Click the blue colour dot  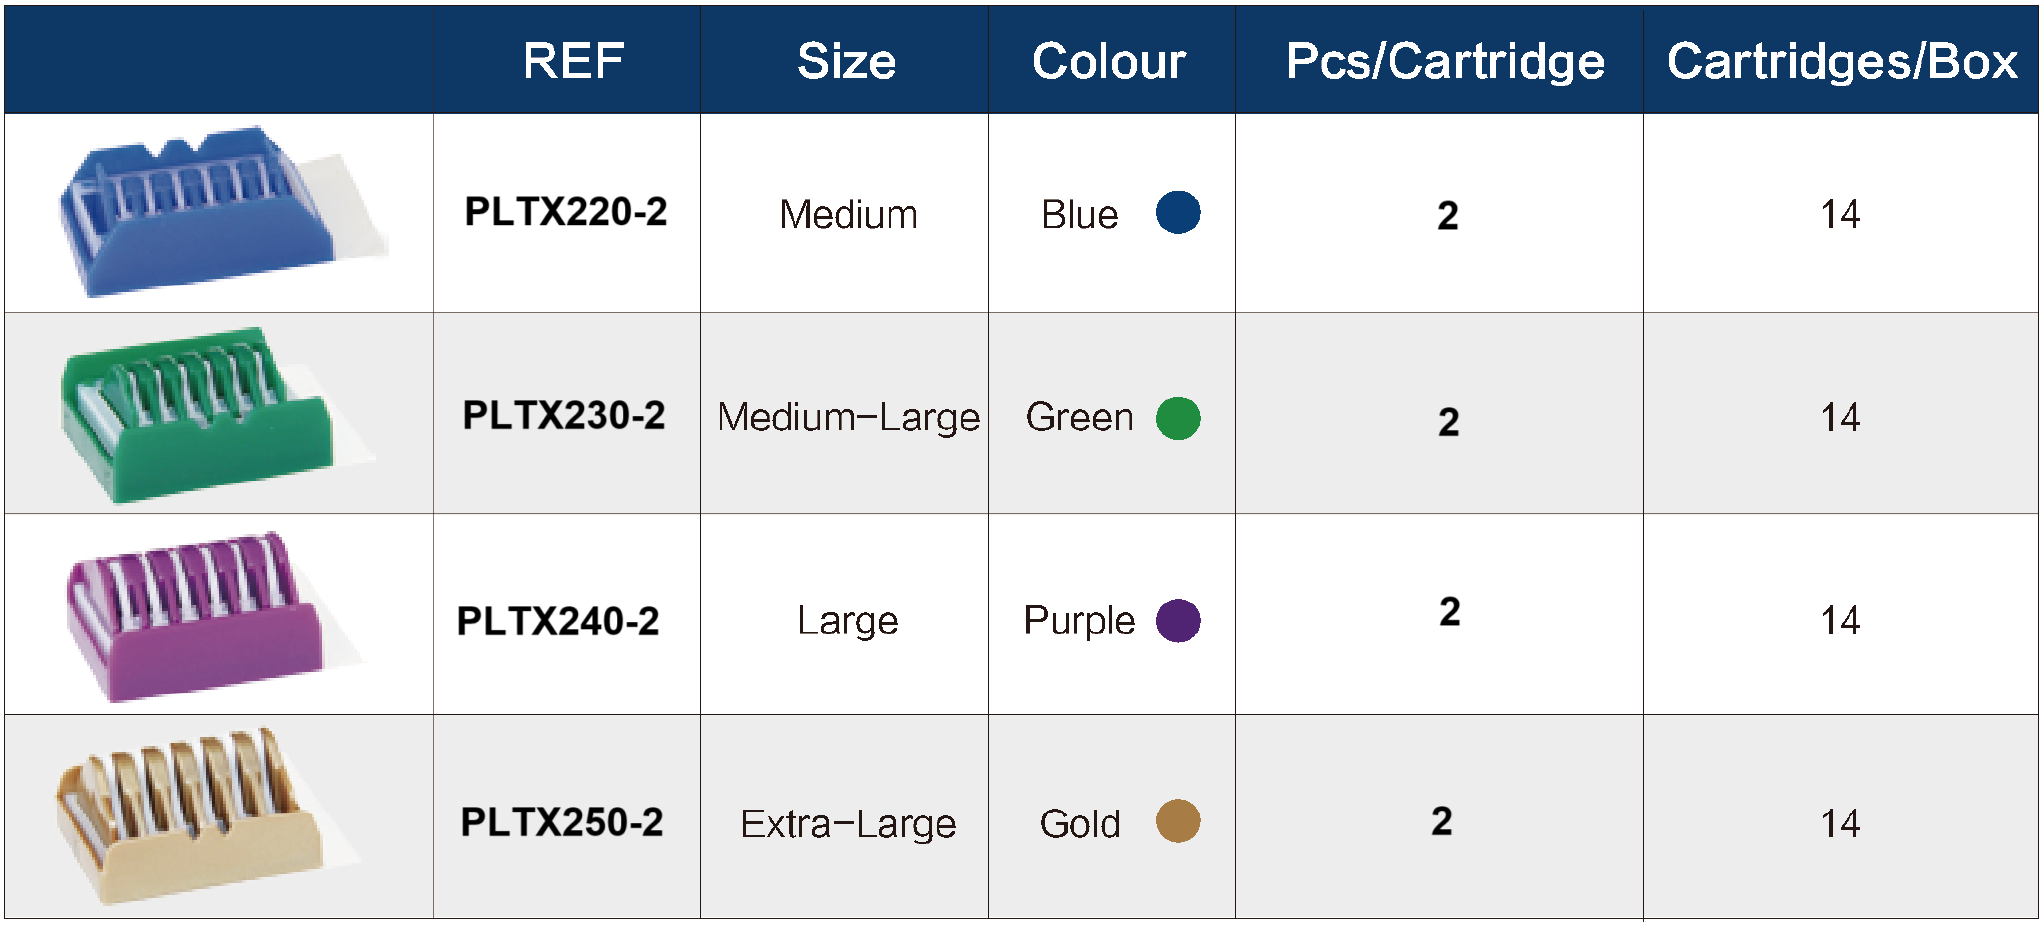(1177, 212)
